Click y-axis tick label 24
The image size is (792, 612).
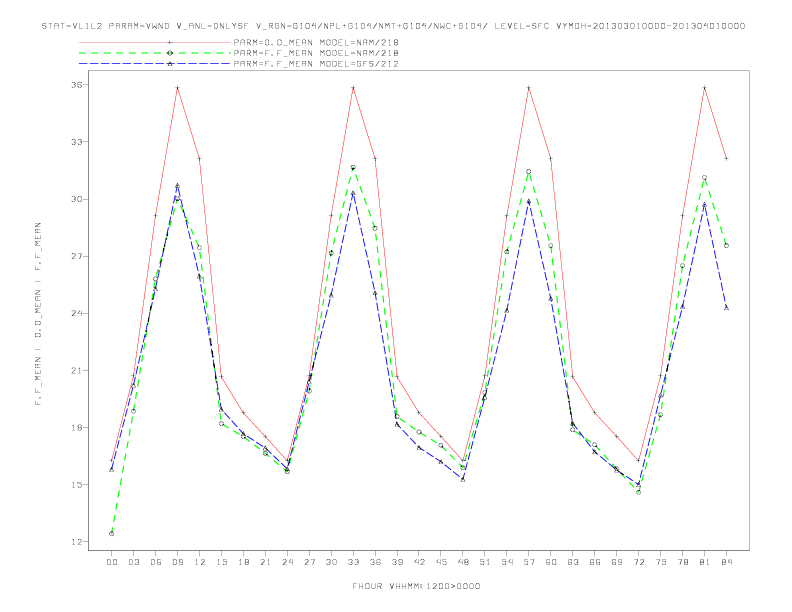coord(77,313)
